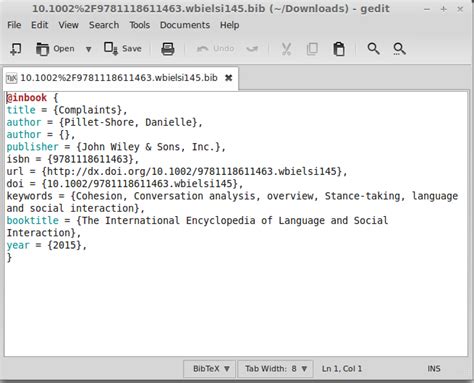The image size is (474, 383).
Task: Click the Open file button
Action: pos(55,49)
